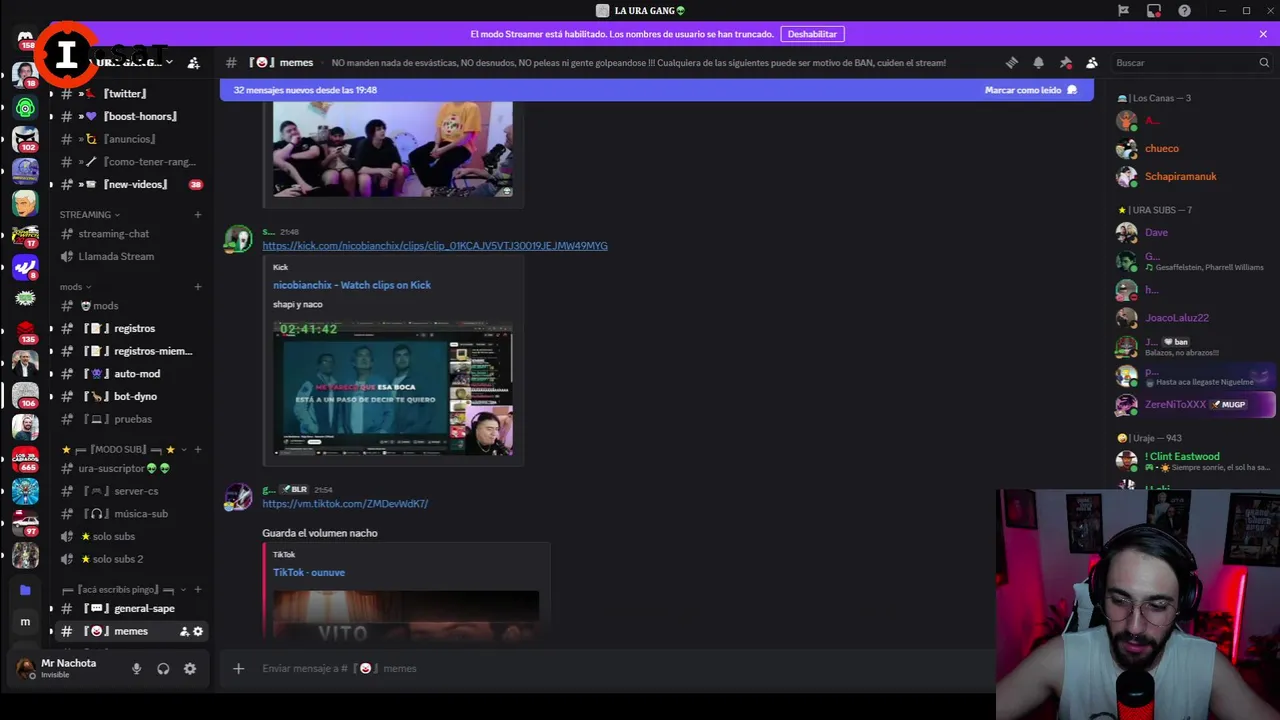Click Deshabilitar to turn off Streamer mode

pos(812,34)
